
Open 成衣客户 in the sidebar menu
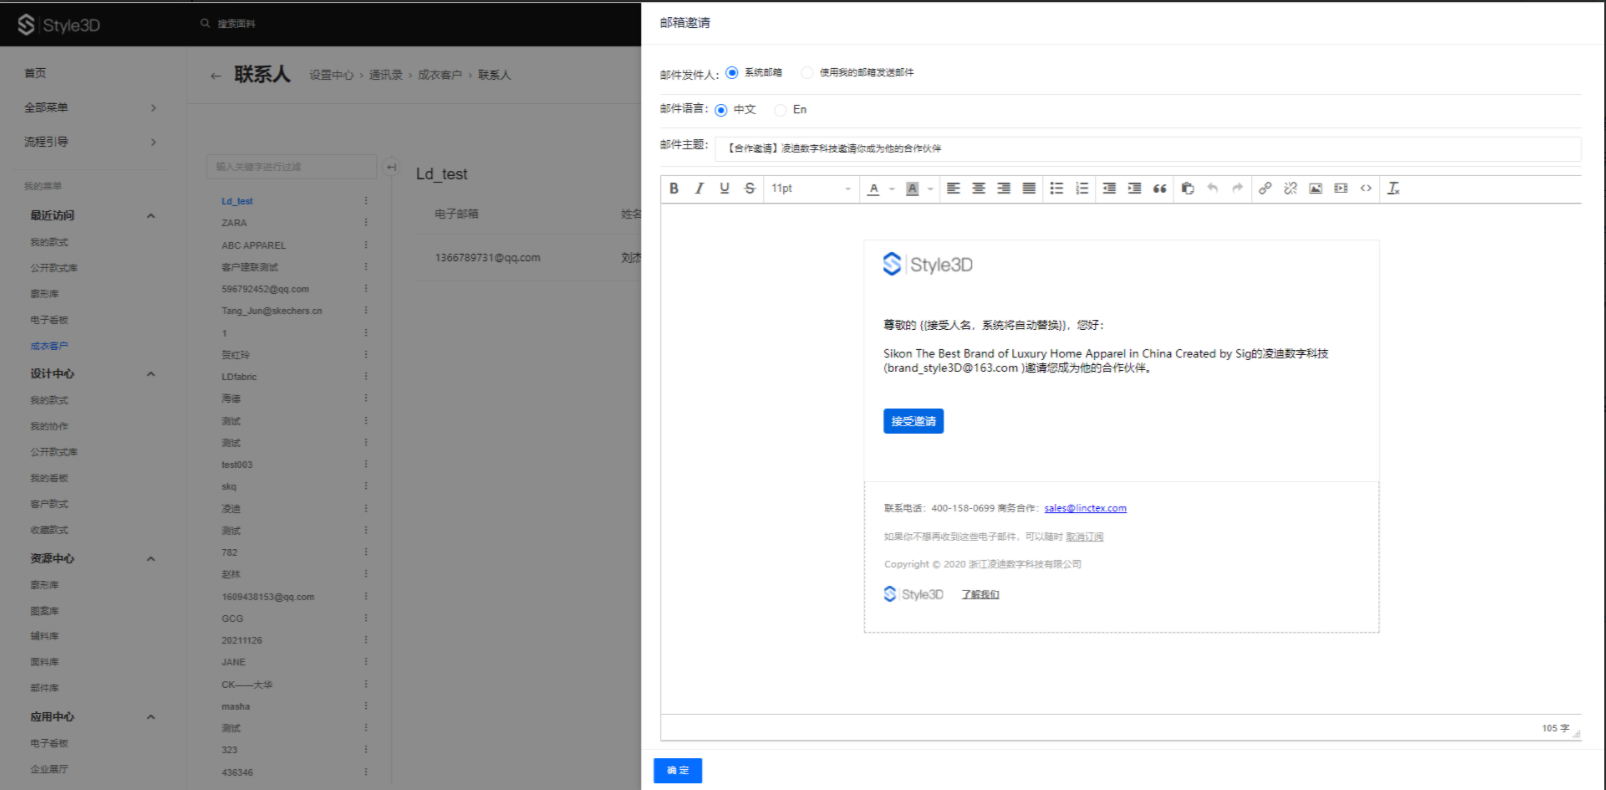[49, 346]
